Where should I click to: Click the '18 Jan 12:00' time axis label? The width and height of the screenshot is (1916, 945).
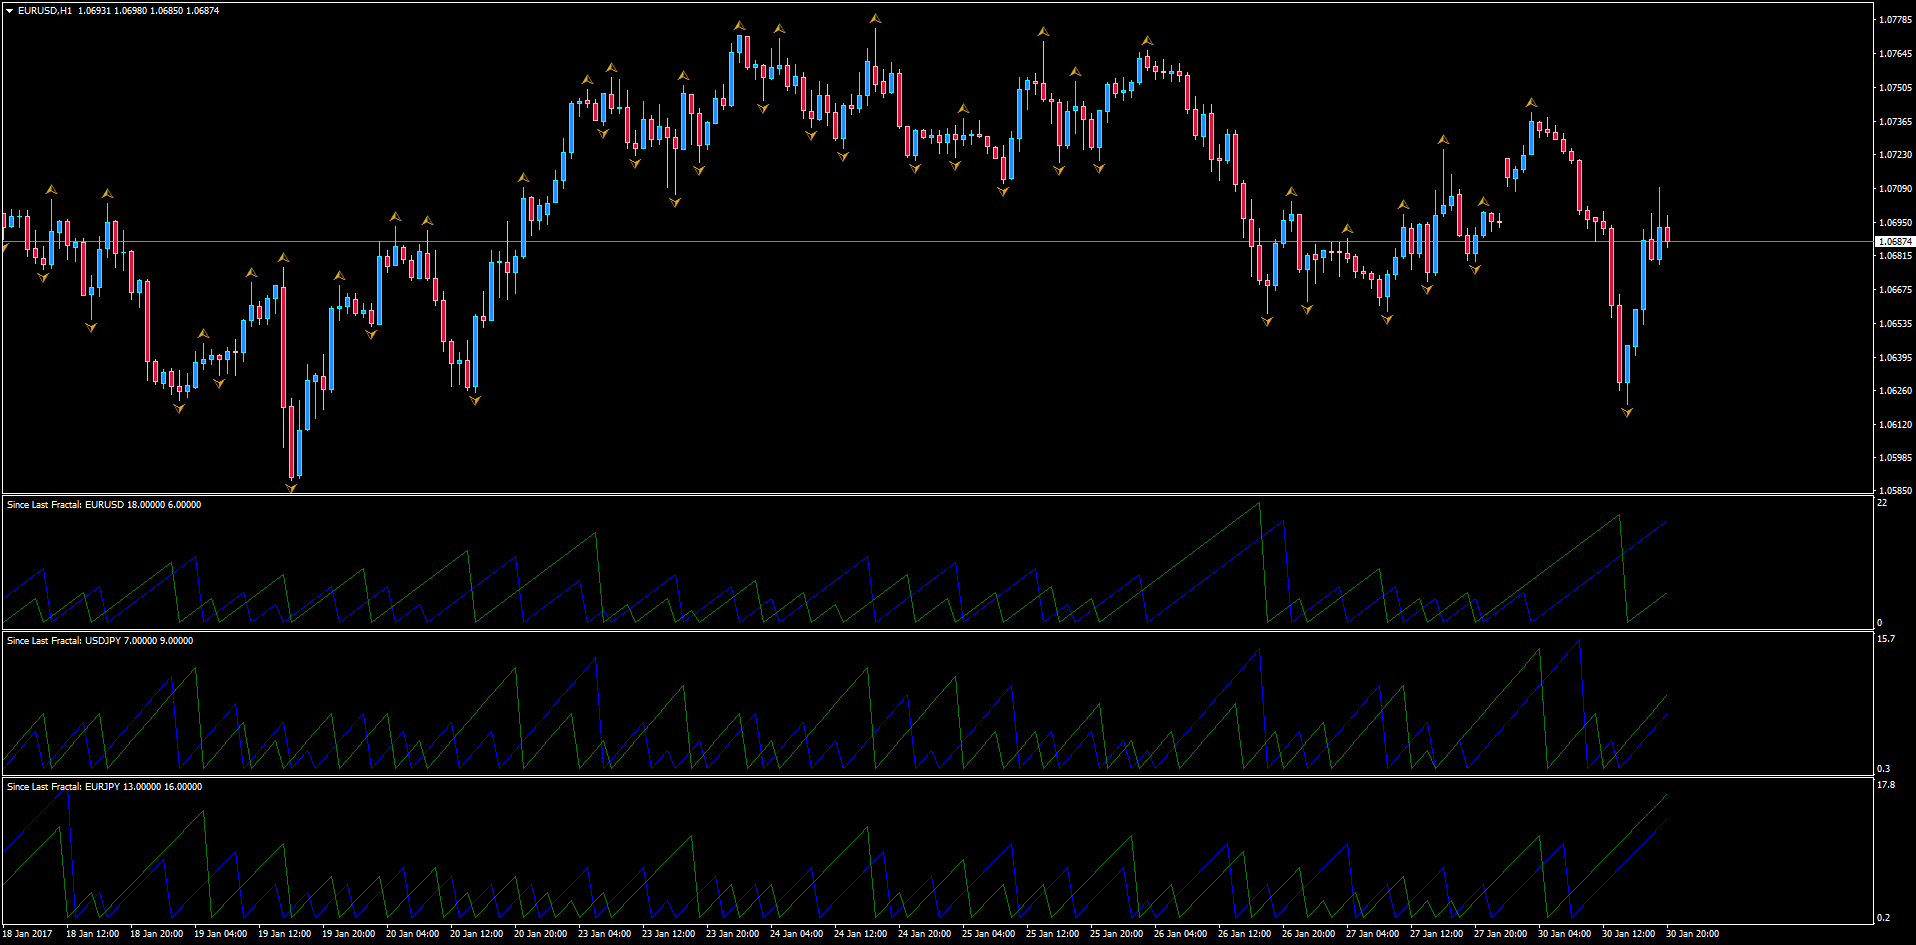(x=93, y=934)
